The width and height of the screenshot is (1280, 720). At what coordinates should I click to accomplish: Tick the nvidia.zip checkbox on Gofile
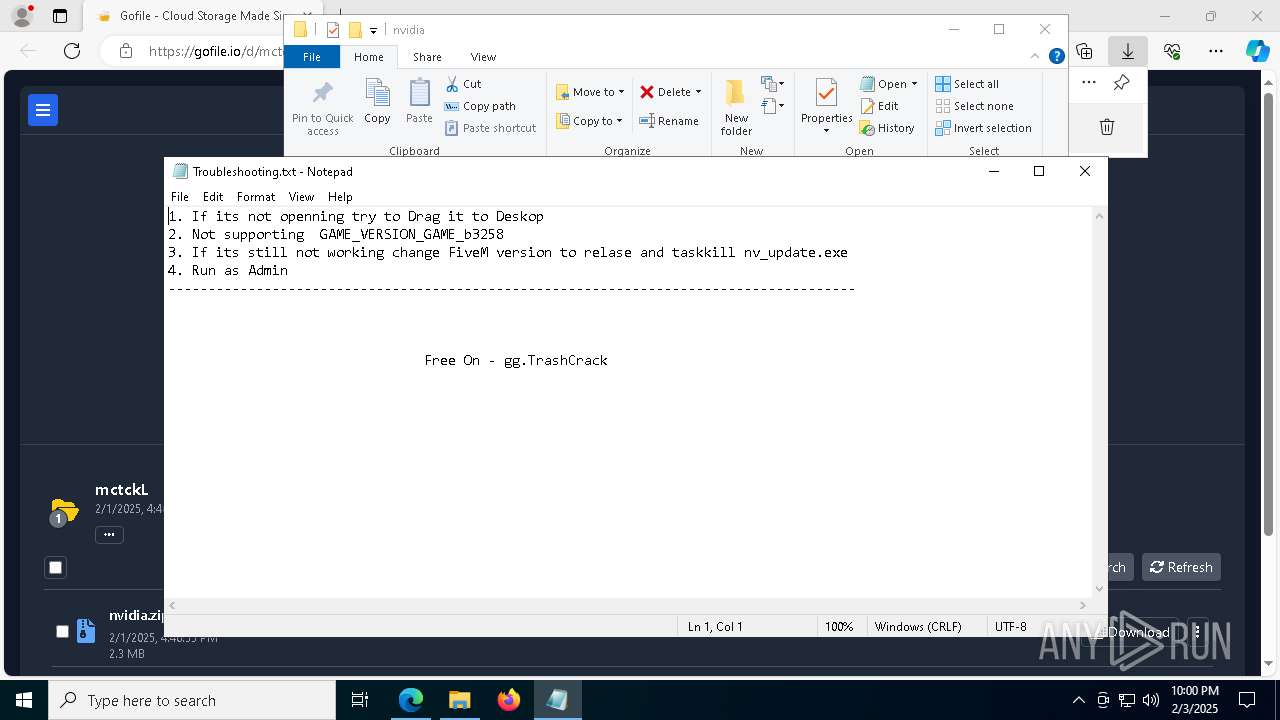point(62,632)
